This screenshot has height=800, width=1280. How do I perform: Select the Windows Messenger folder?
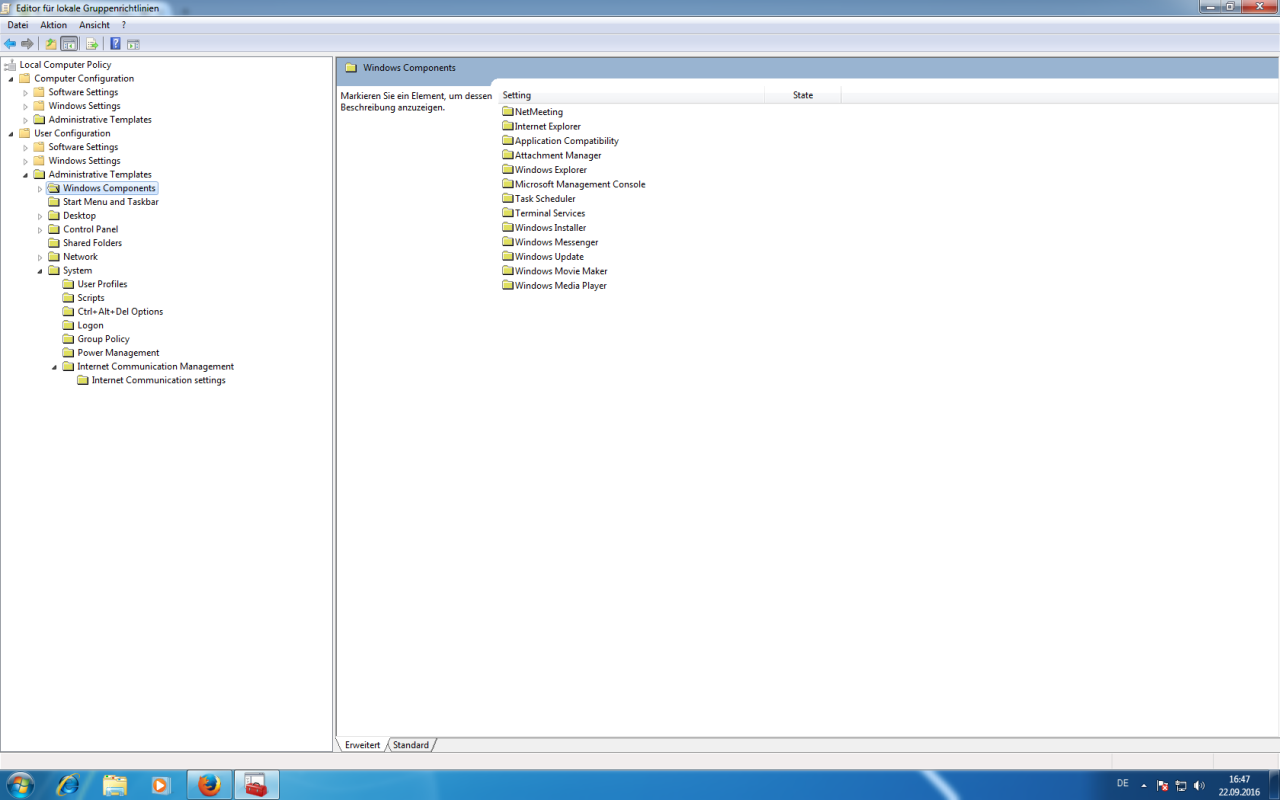(550, 242)
